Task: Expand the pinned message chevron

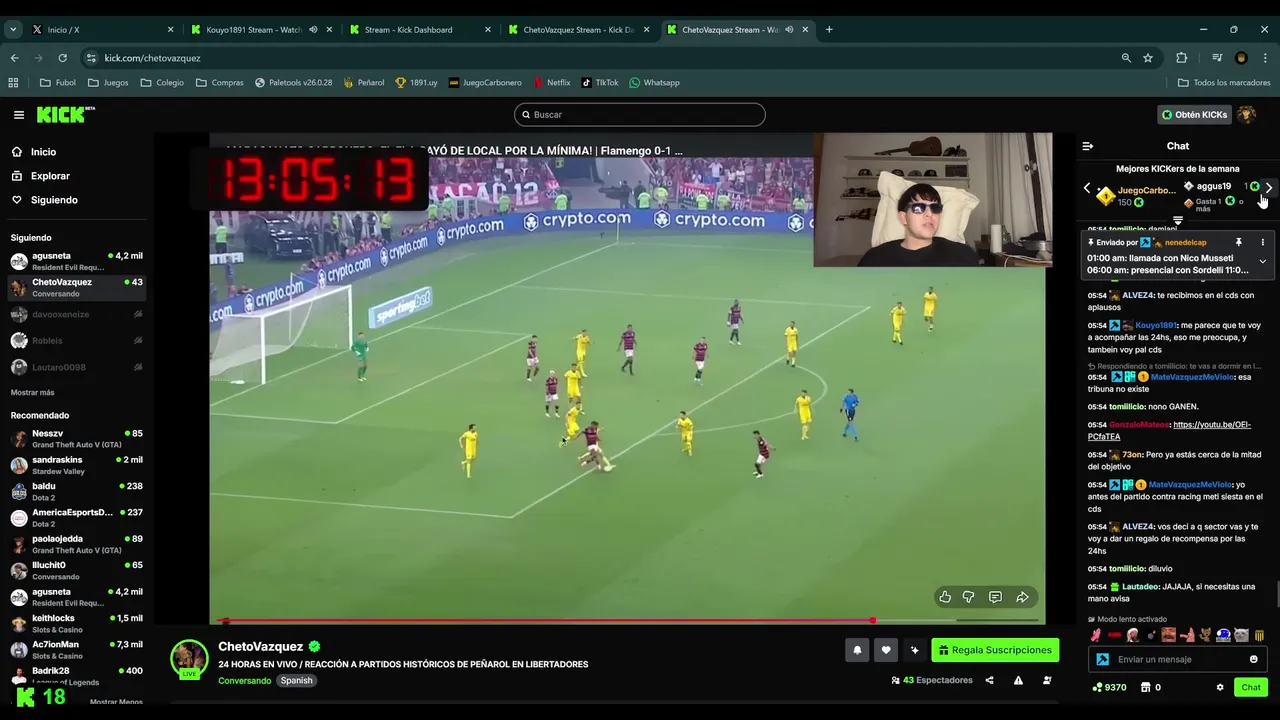Action: tap(1262, 262)
